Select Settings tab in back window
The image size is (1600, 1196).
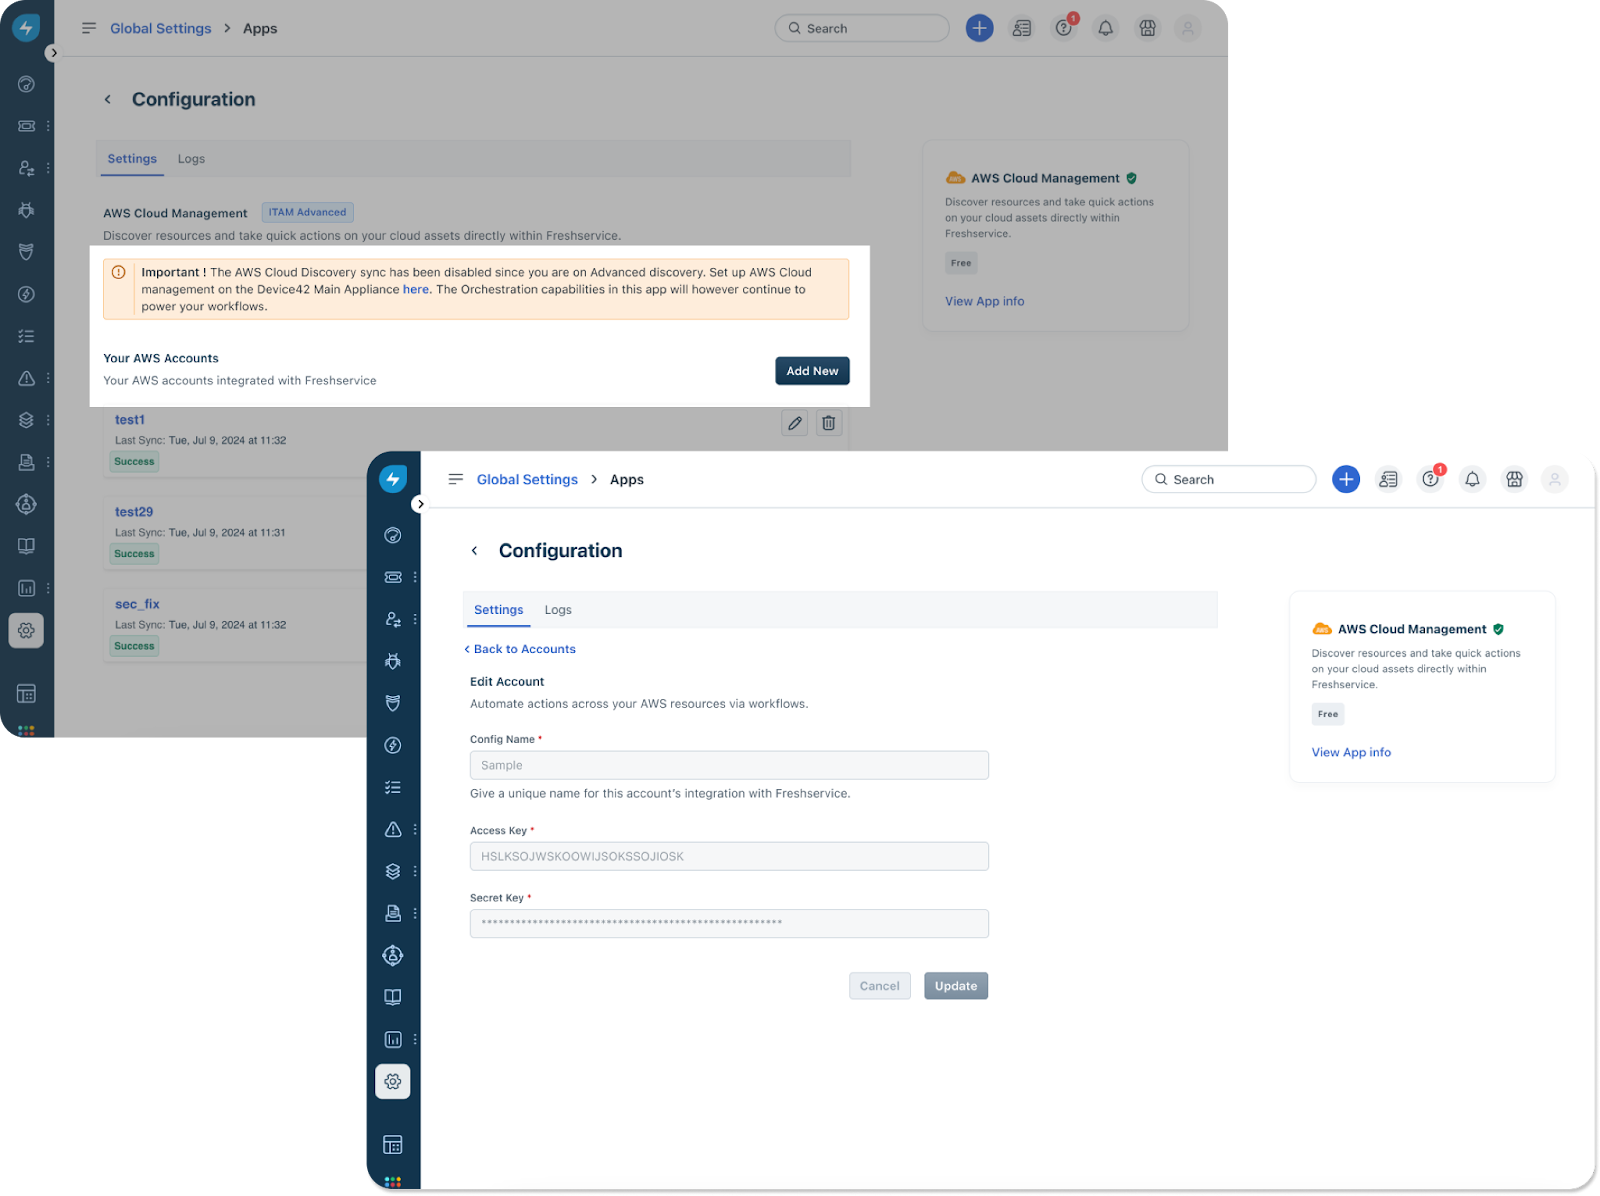point(132,159)
